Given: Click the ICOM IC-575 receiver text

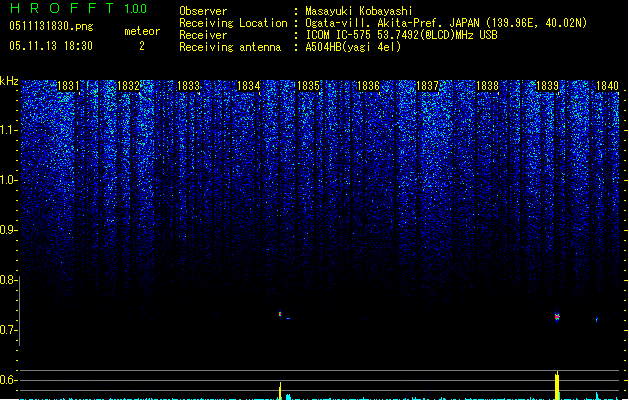Looking at the screenshot, I should click(x=401, y=35).
